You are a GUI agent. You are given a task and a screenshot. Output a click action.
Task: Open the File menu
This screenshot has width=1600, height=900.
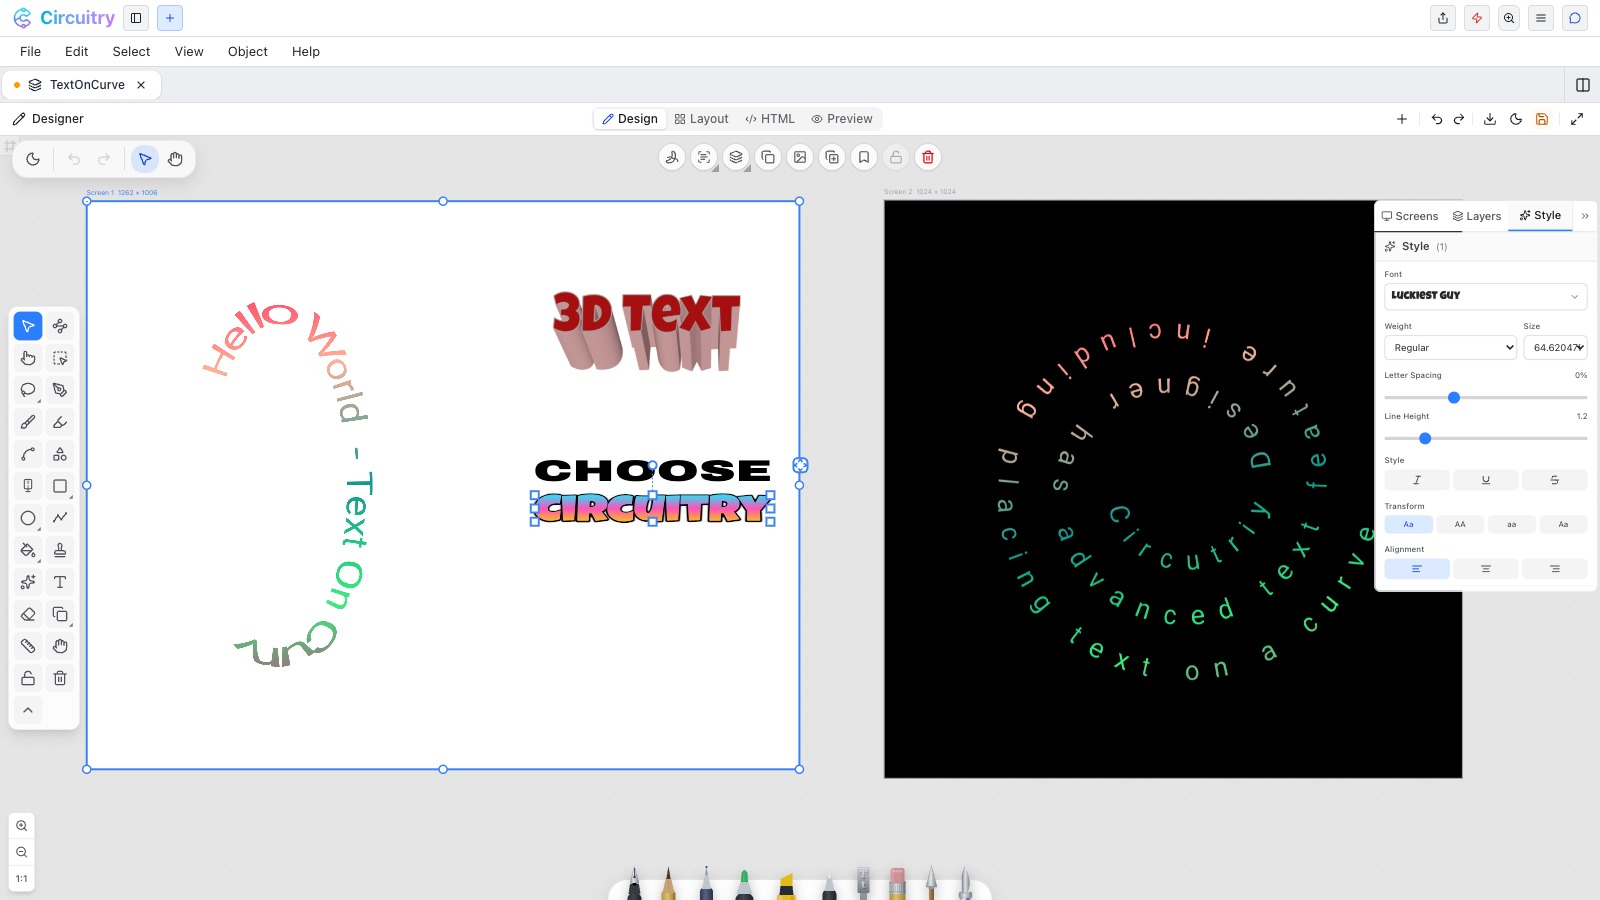[x=31, y=52]
